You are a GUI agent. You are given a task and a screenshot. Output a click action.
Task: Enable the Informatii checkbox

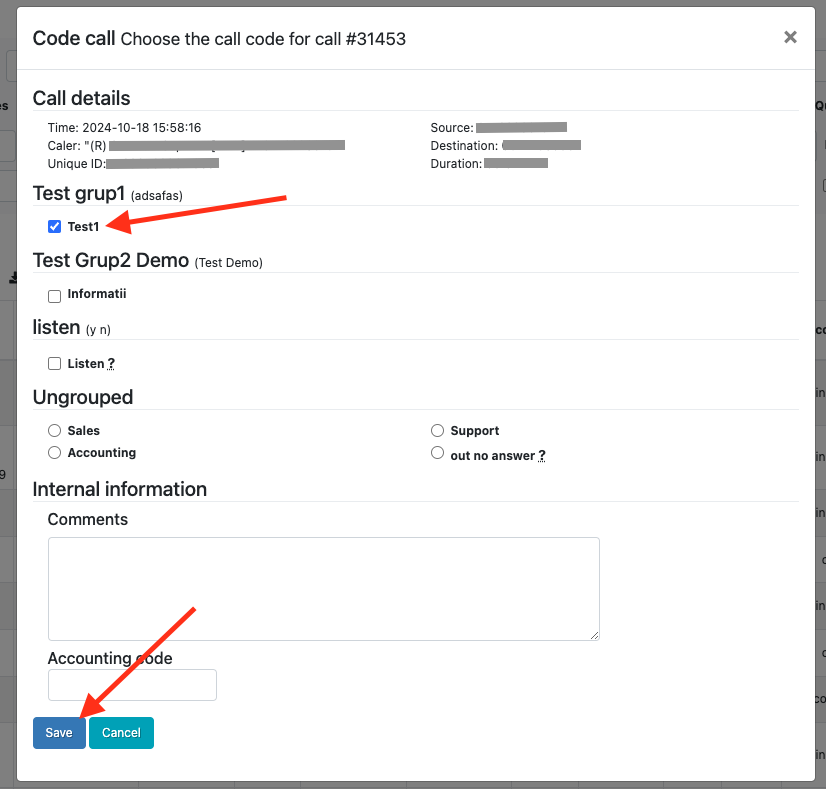55,295
